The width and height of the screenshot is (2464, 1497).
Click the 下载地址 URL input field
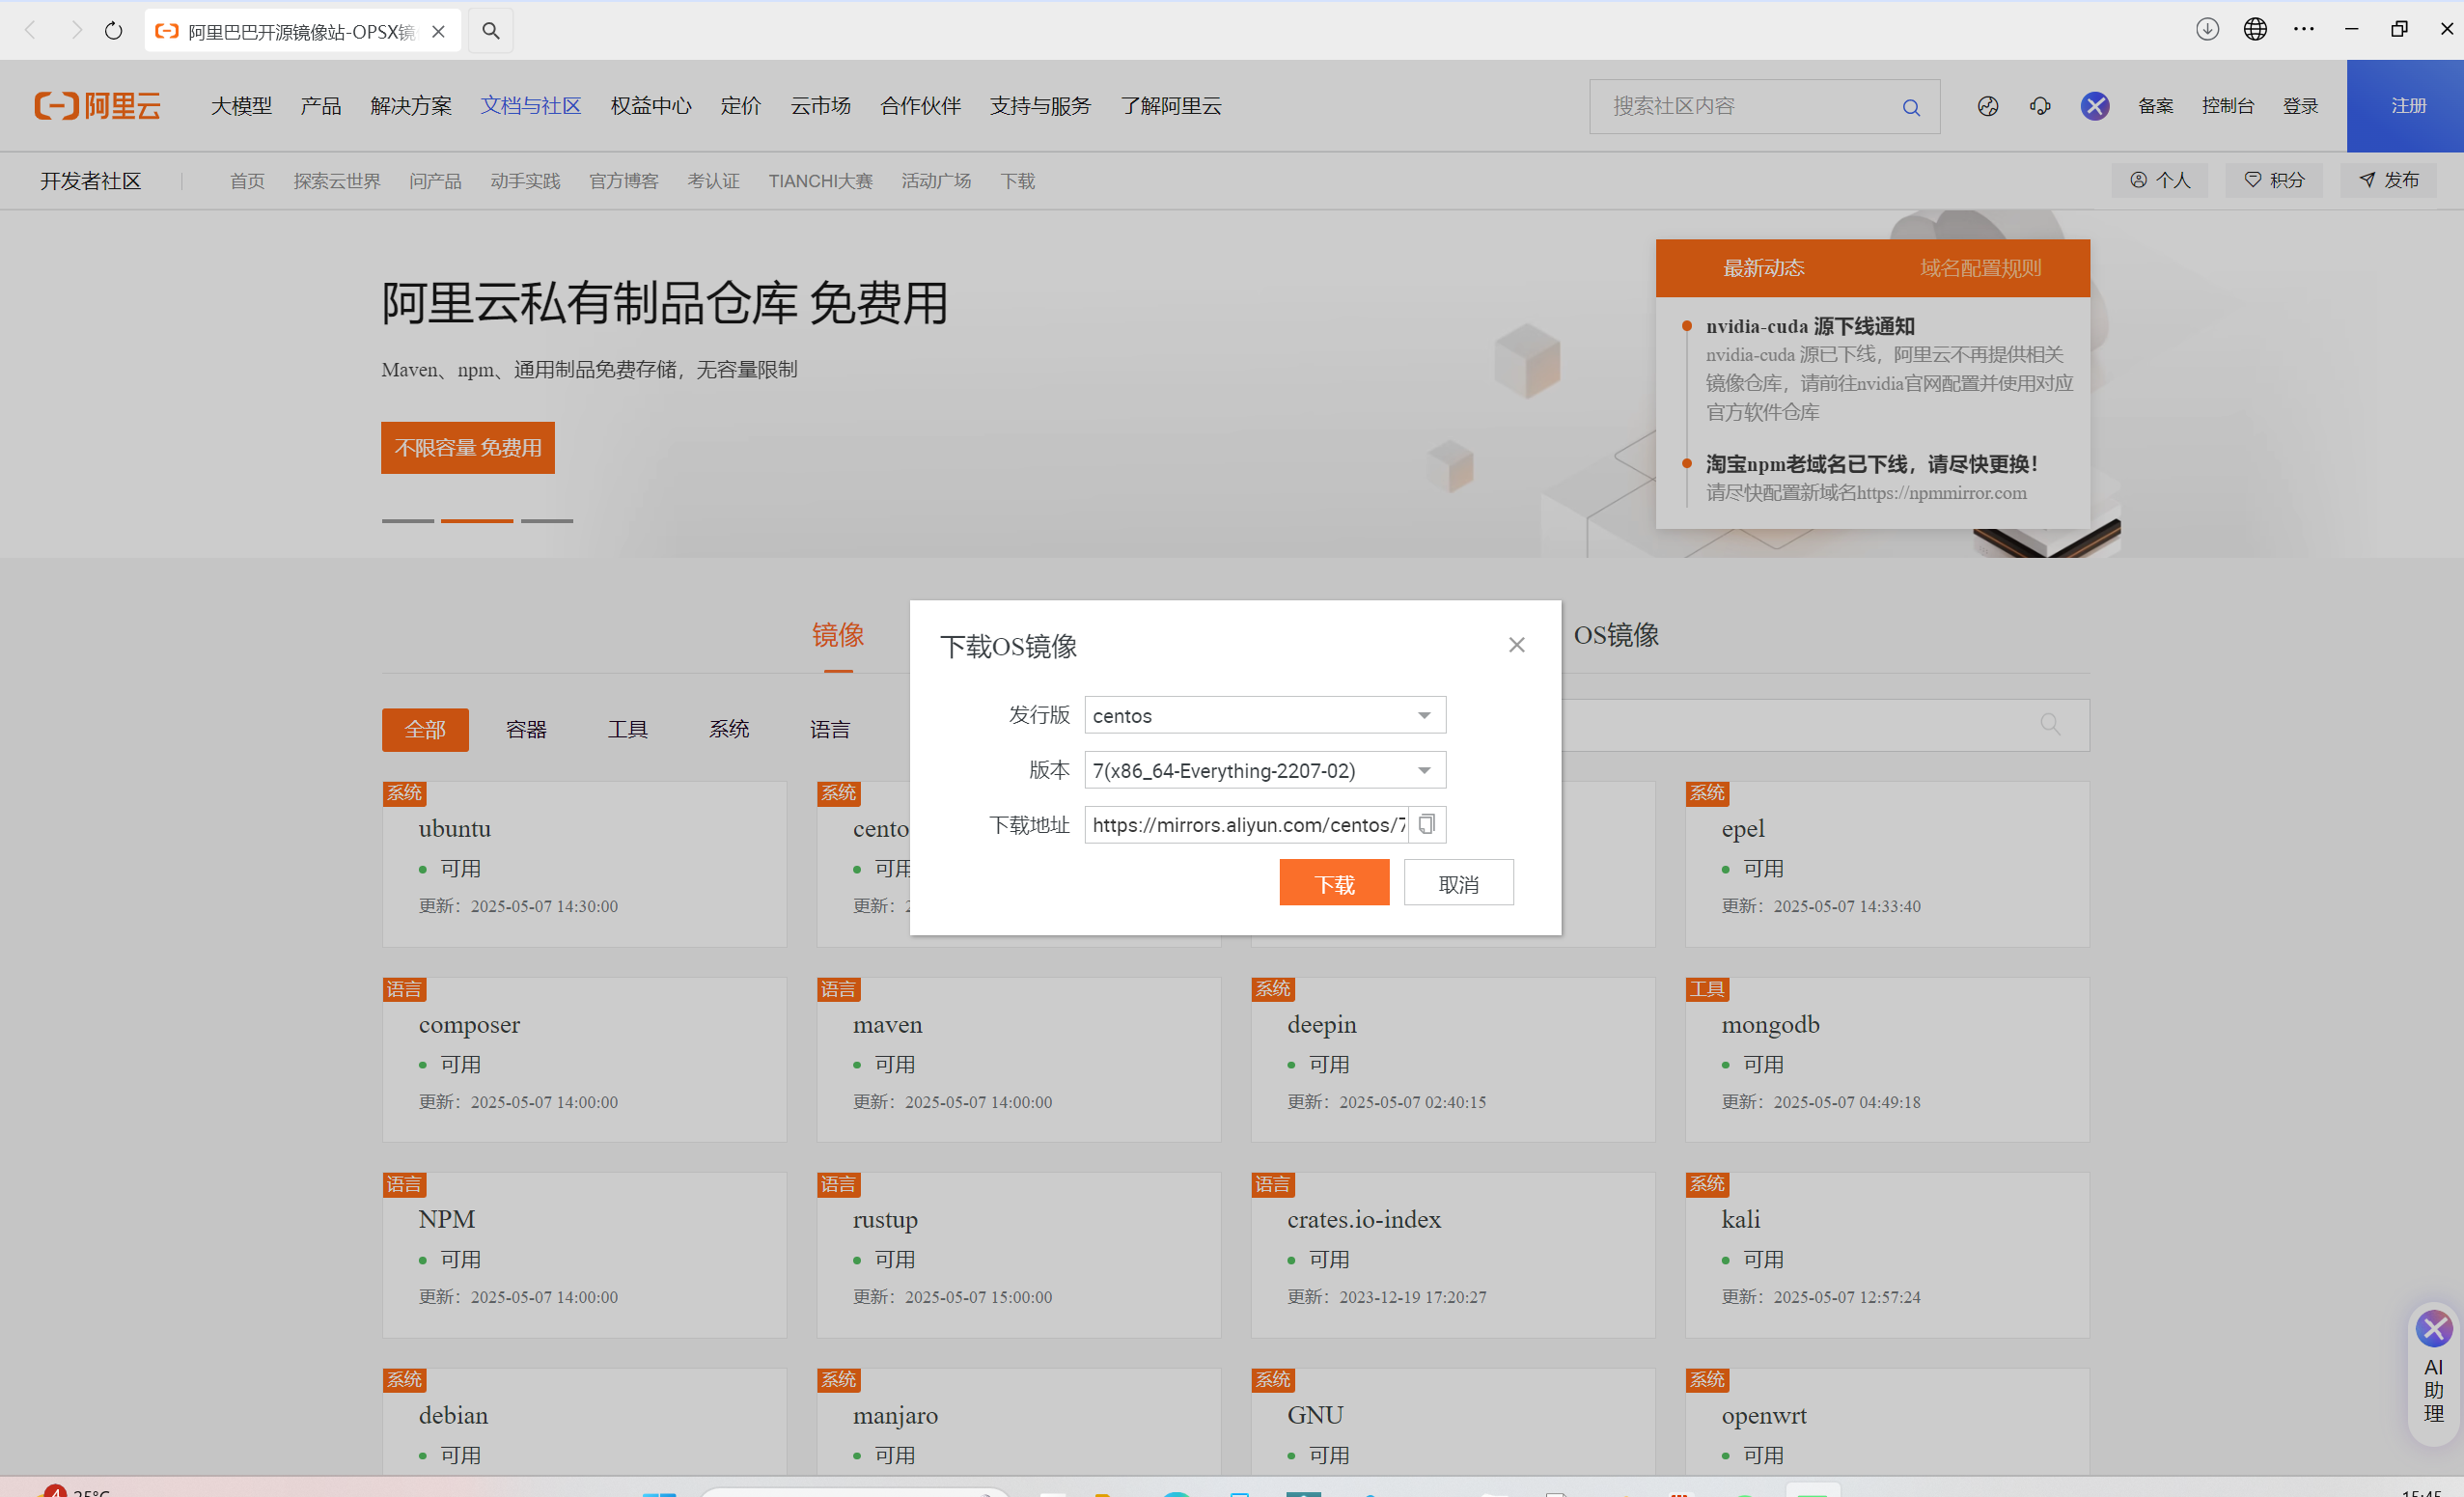pyautogui.click(x=1246, y=824)
